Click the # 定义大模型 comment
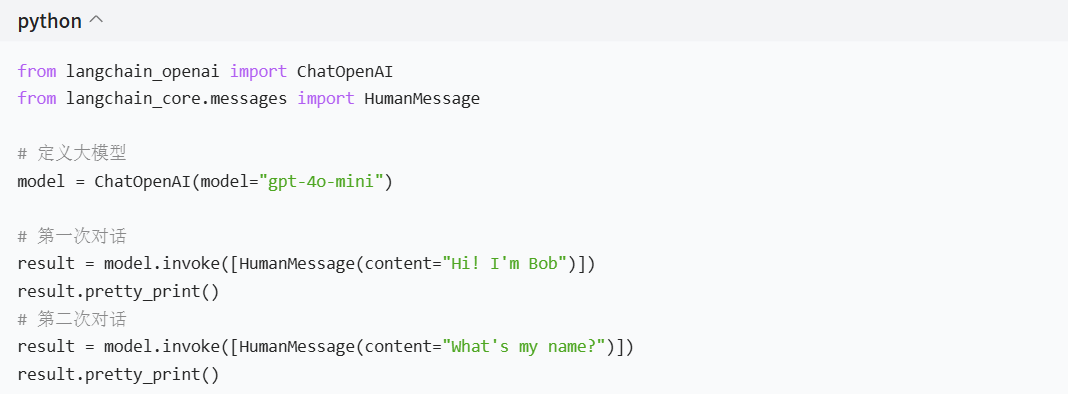This screenshot has width=1068, height=394. tap(72, 153)
